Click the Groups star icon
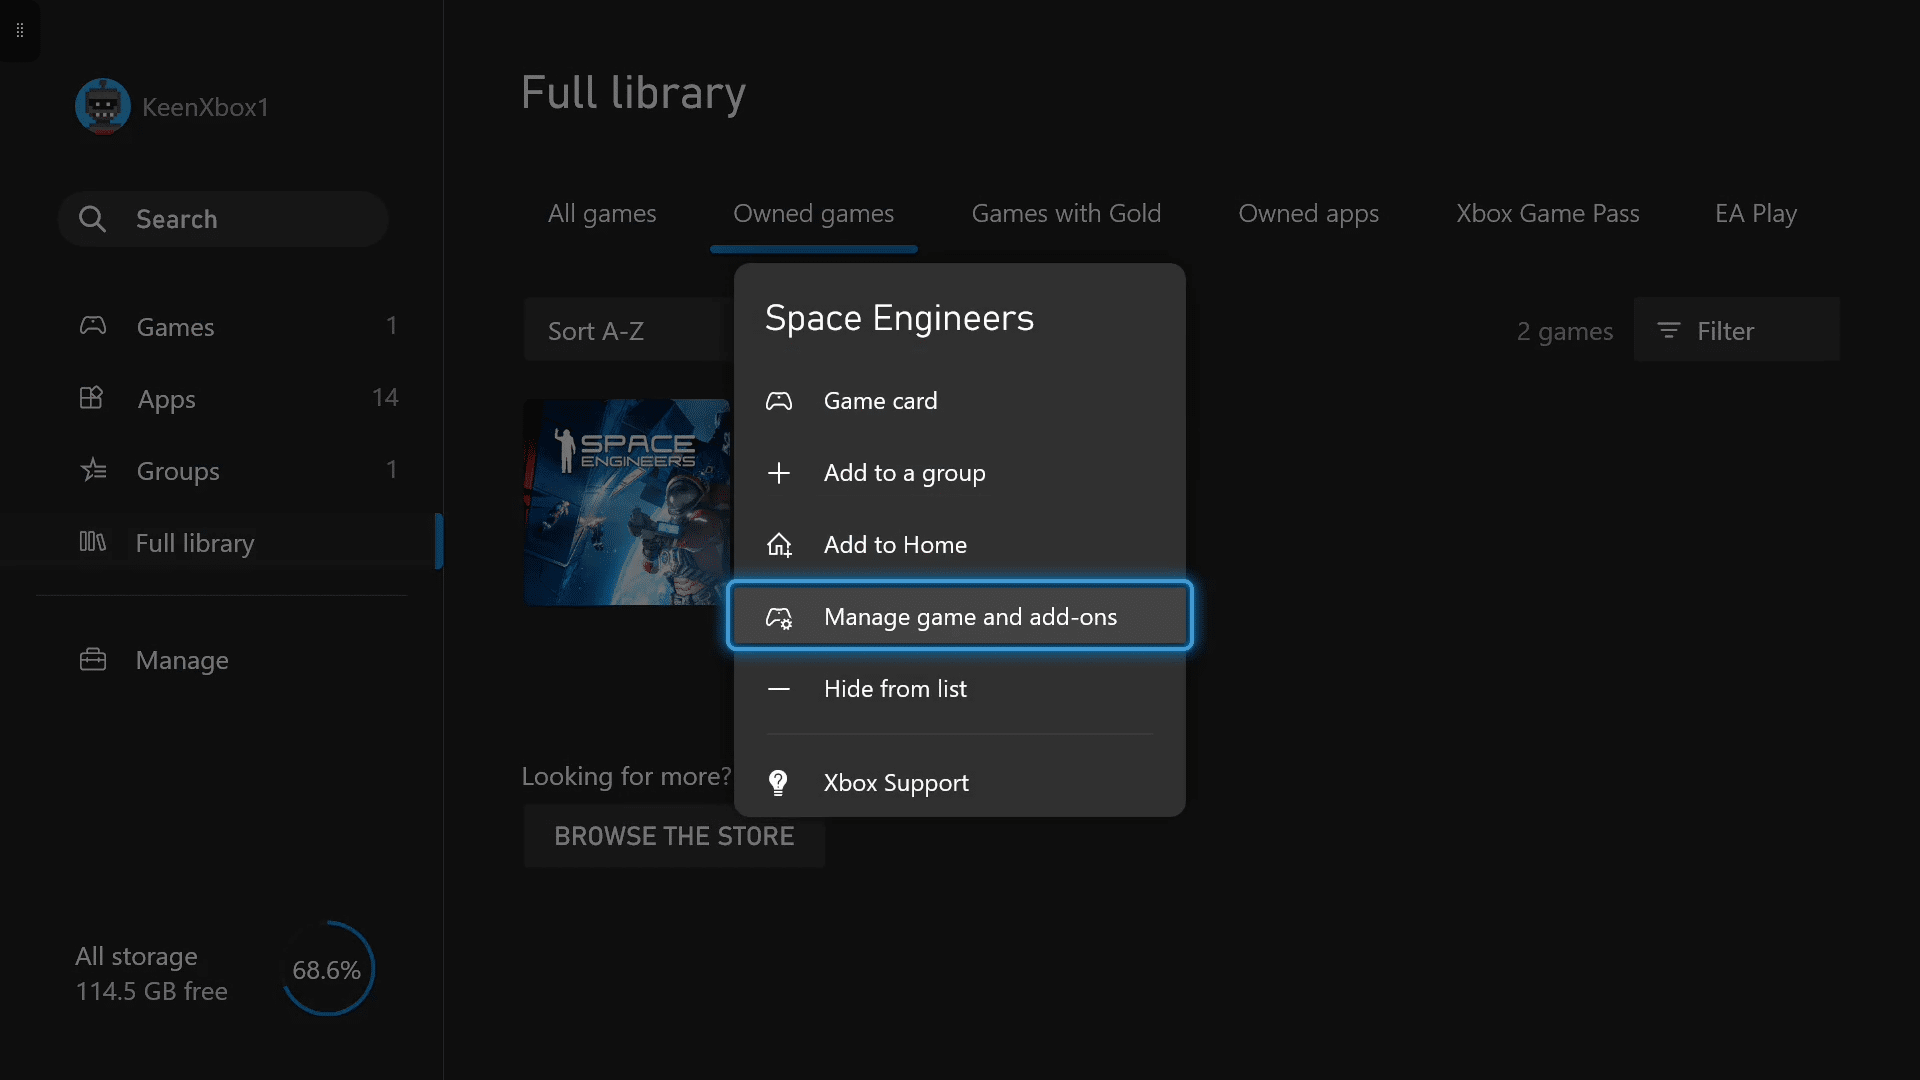This screenshot has width=1920, height=1080. pyautogui.click(x=93, y=470)
